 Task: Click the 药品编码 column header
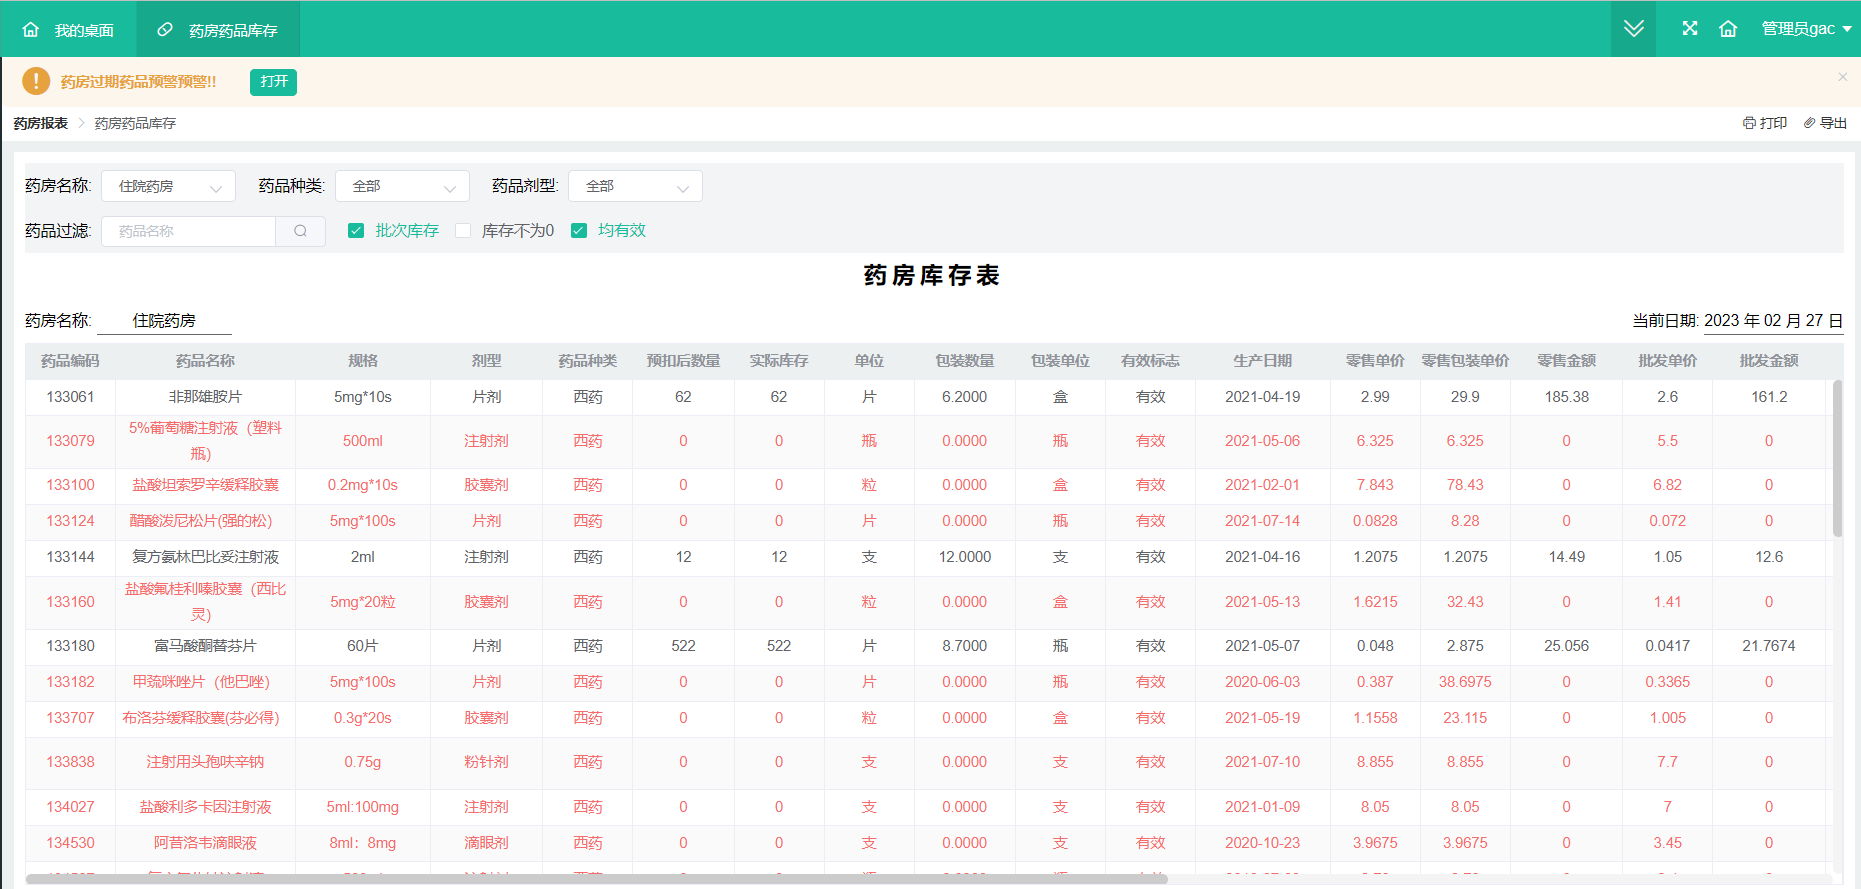(x=70, y=361)
